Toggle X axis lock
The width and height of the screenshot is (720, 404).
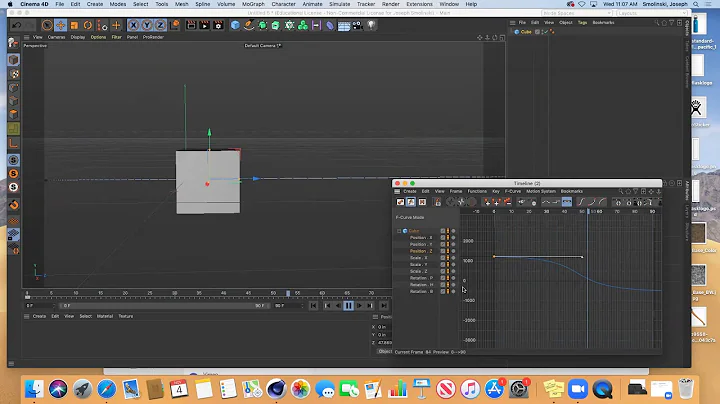133,25
